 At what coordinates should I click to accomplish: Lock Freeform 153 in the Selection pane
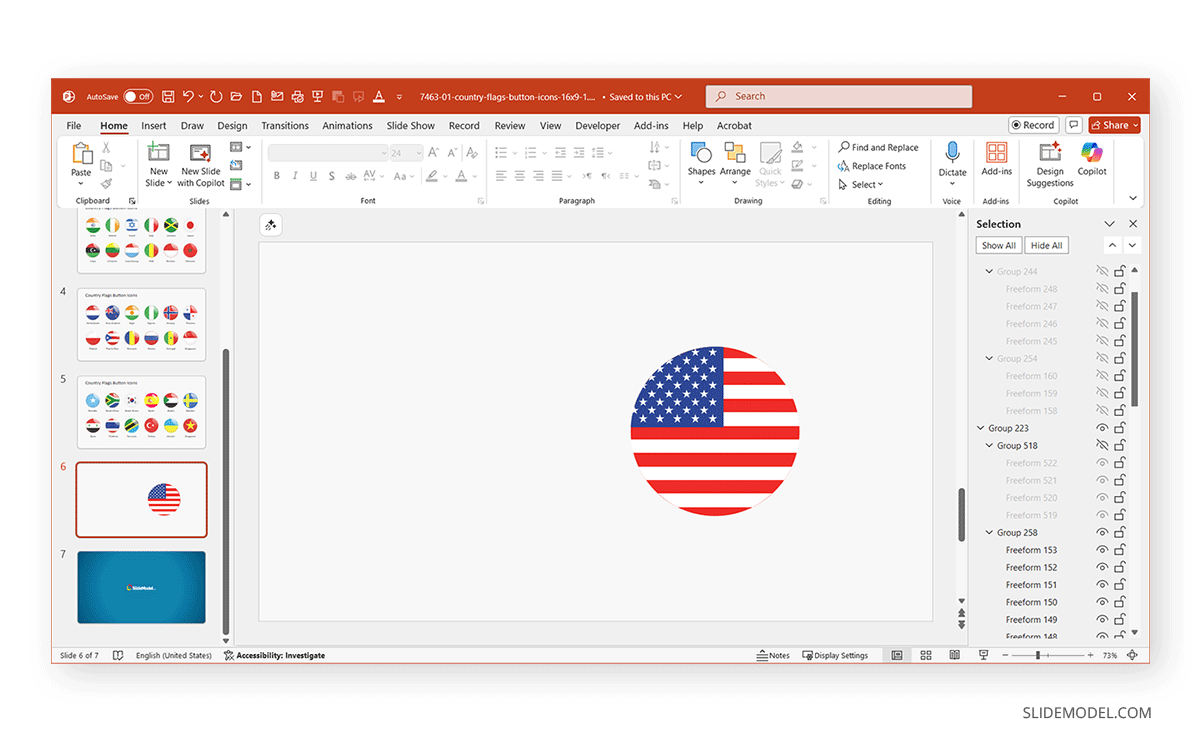coord(1118,549)
